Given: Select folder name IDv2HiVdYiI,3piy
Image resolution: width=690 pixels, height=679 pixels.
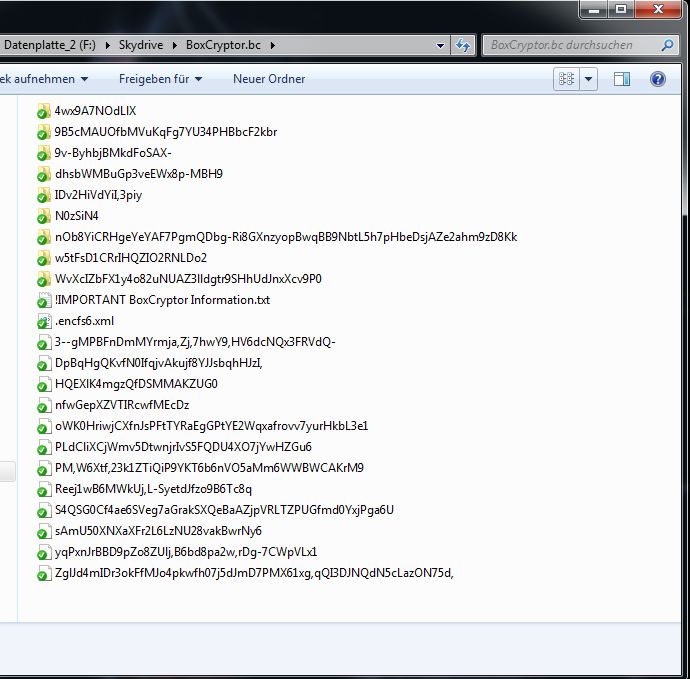Looking at the screenshot, I should coord(99,195).
